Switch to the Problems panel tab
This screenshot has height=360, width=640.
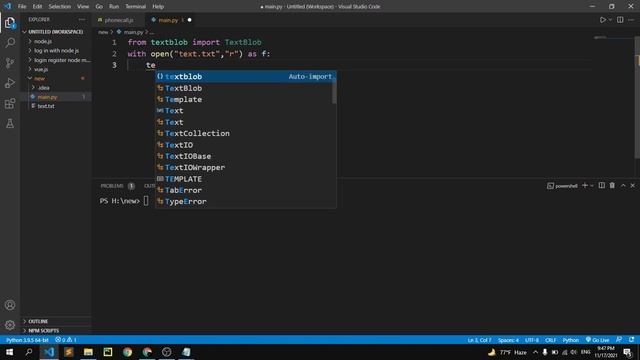(111, 186)
